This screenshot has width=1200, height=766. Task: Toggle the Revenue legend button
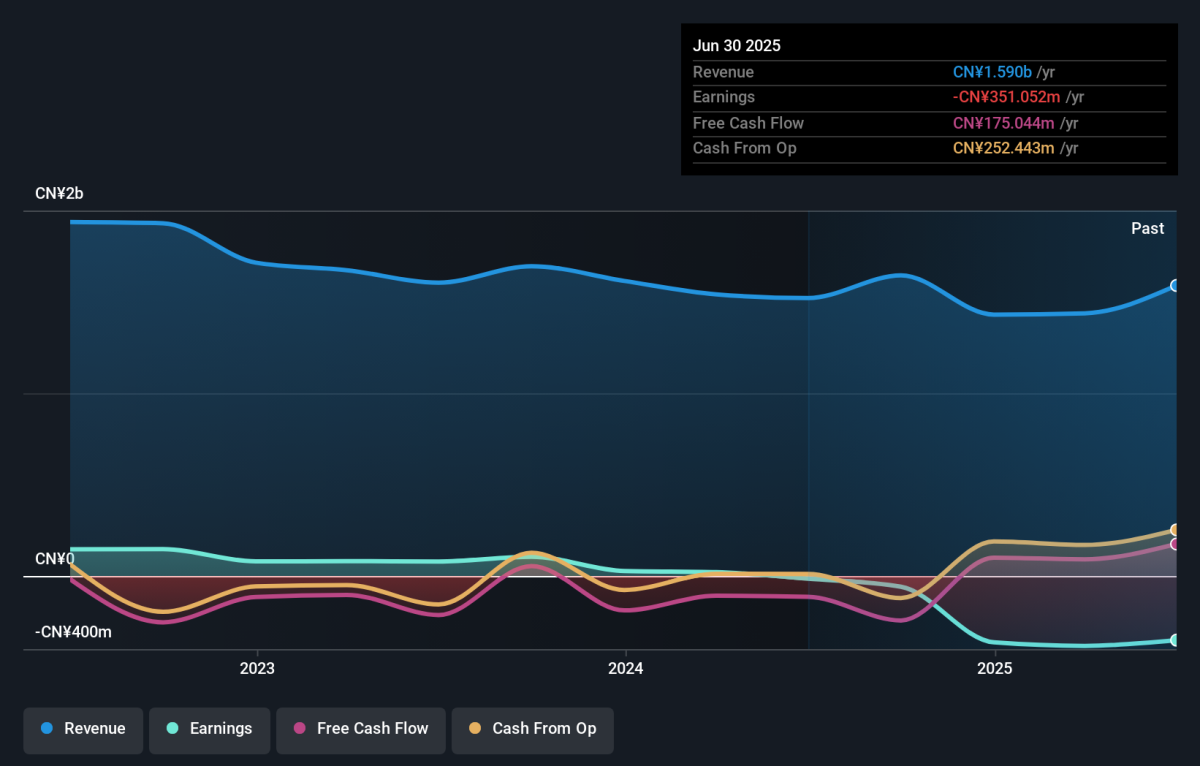click(83, 730)
